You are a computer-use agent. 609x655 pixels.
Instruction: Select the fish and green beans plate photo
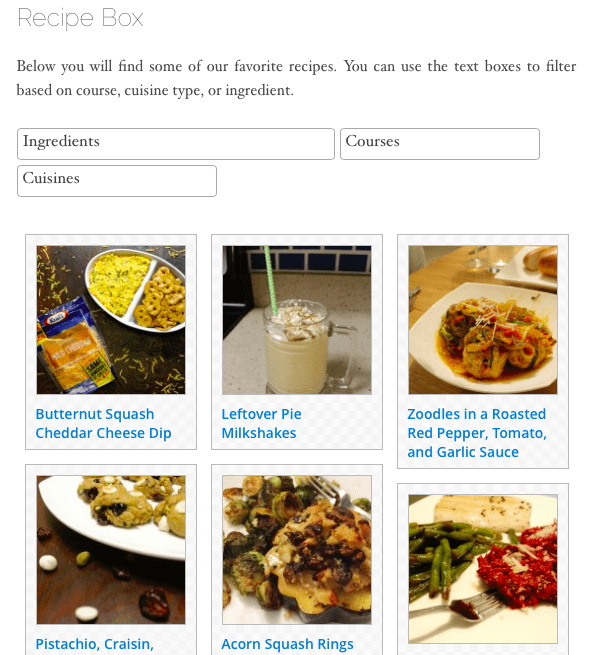483,569
